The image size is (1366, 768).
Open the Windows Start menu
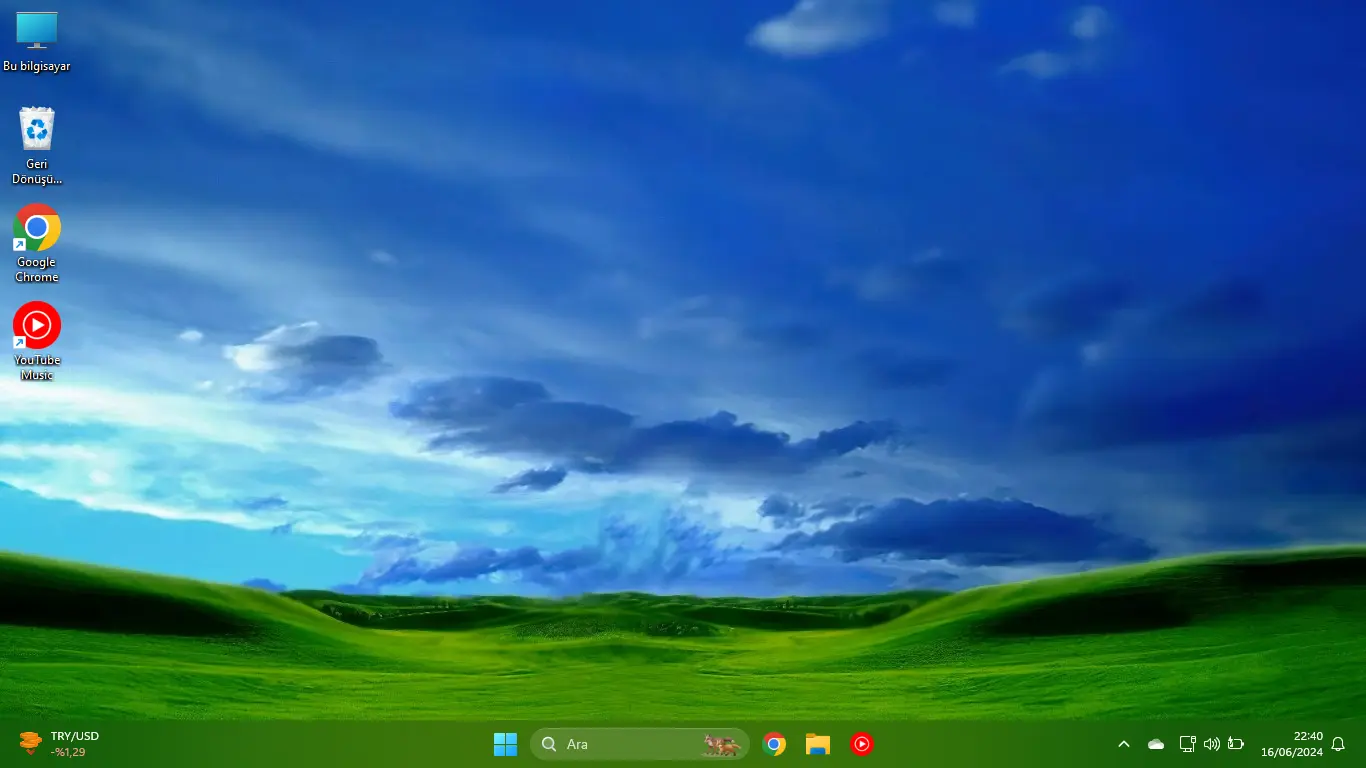point(506,744)
